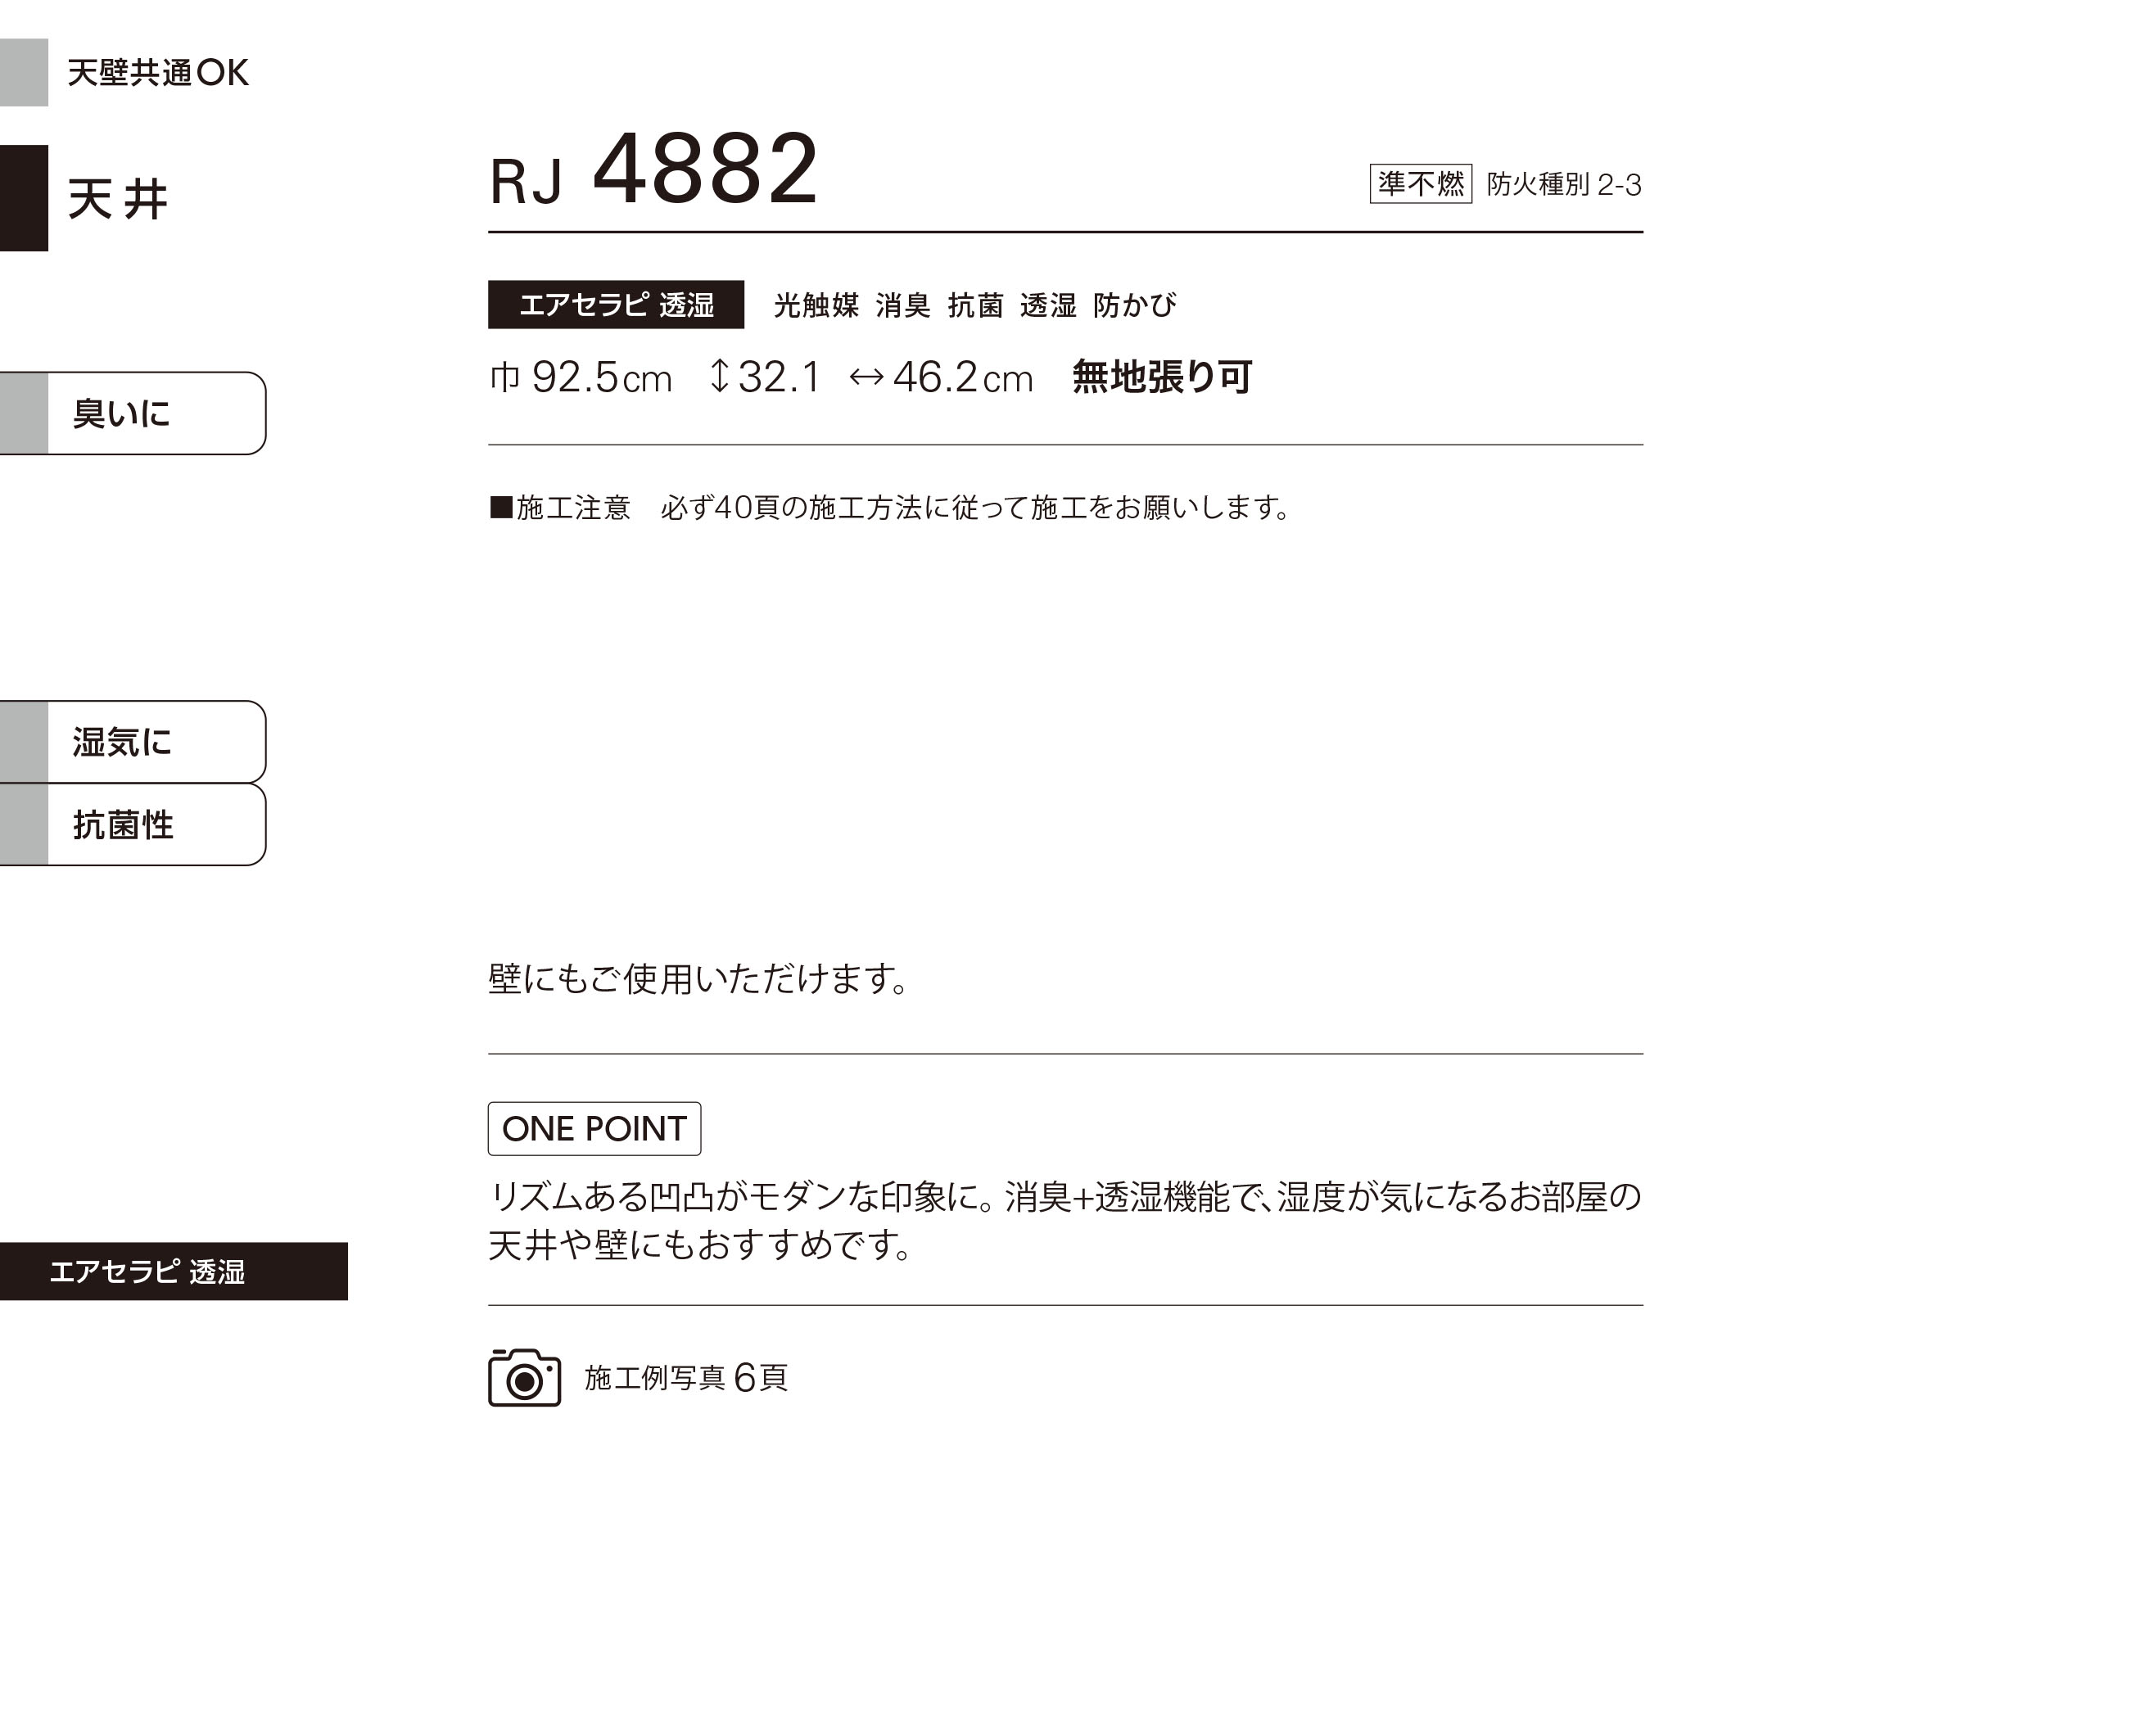Image resolution: width=2156 pixels, height=1721 pixels.
Task: Click the gray block beside 天壁共通OK
Action: (24, 72)
